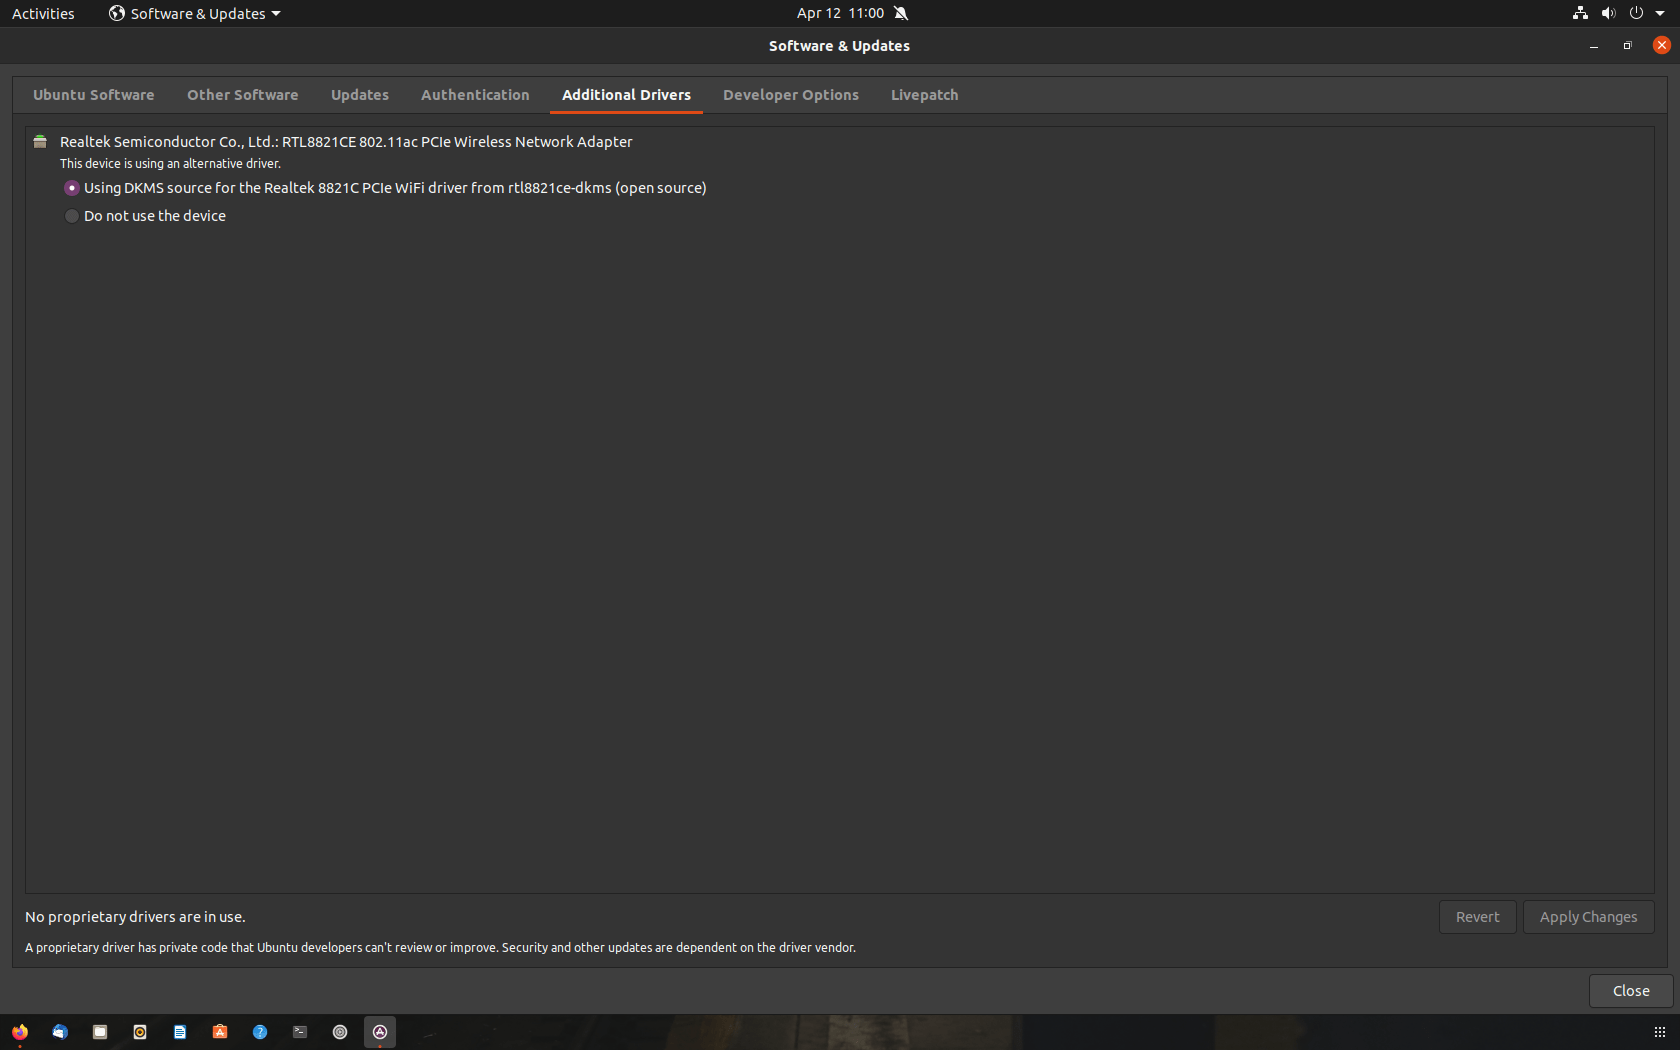Click the Realtek RTL8821CE adapter name
This screenshot has height=1050, width=1680.
346,142
